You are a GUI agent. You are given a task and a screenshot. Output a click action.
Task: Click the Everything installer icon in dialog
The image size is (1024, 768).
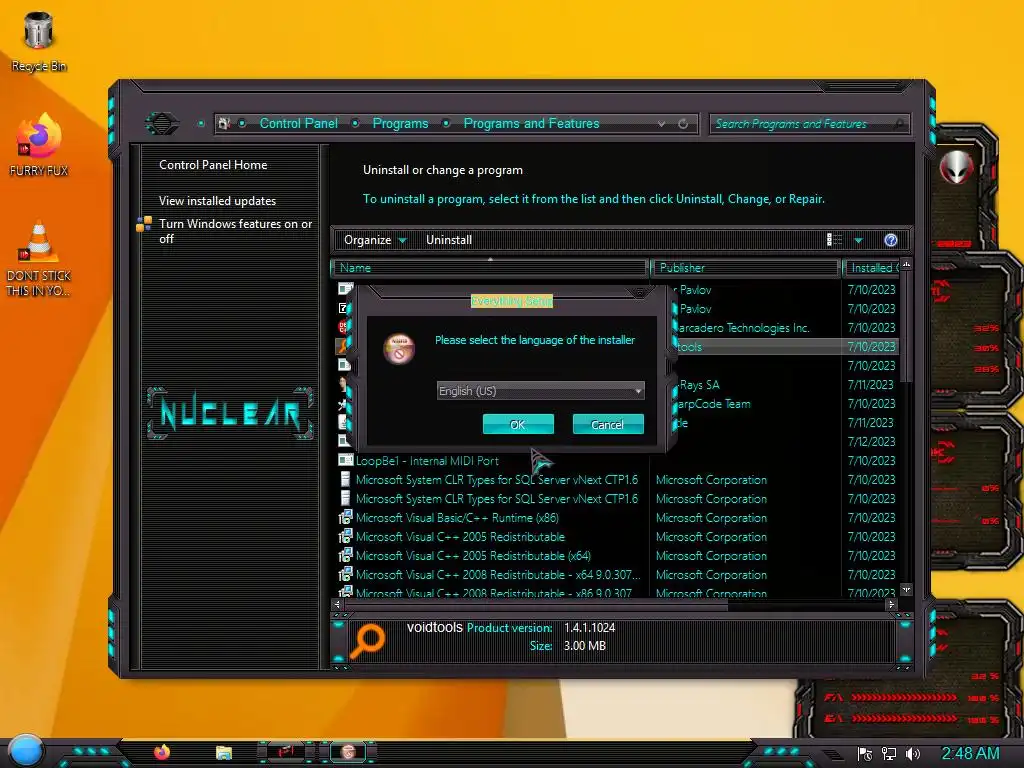tap(399, 349)
